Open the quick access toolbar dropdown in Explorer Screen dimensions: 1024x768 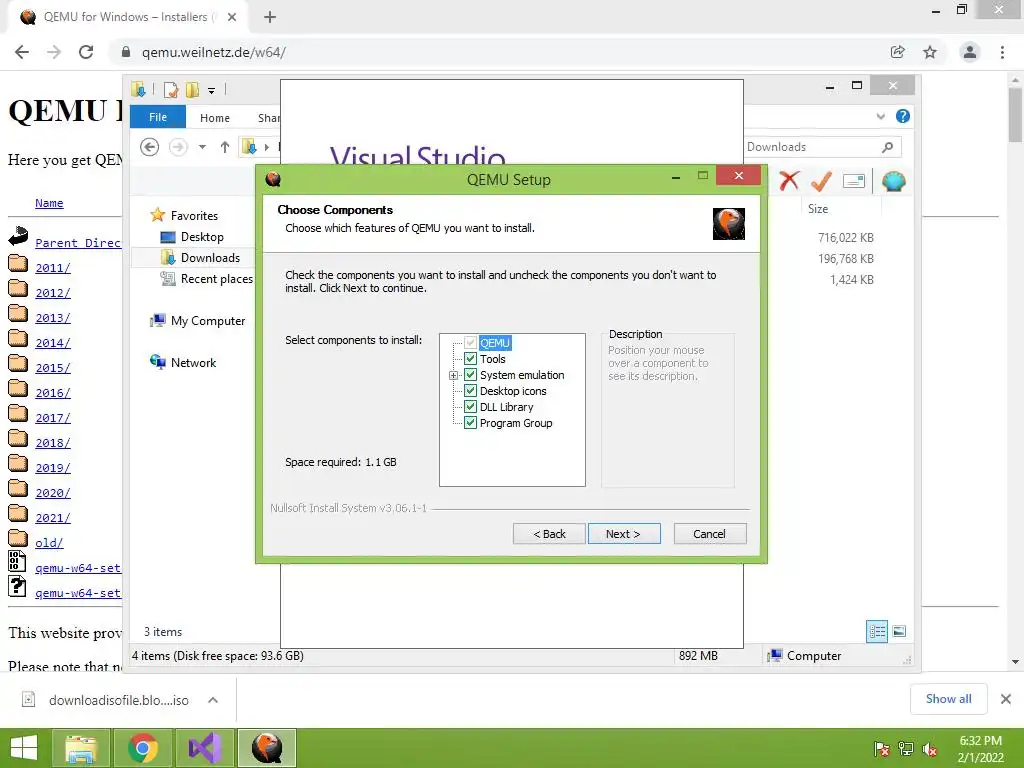tap(212, 90)
